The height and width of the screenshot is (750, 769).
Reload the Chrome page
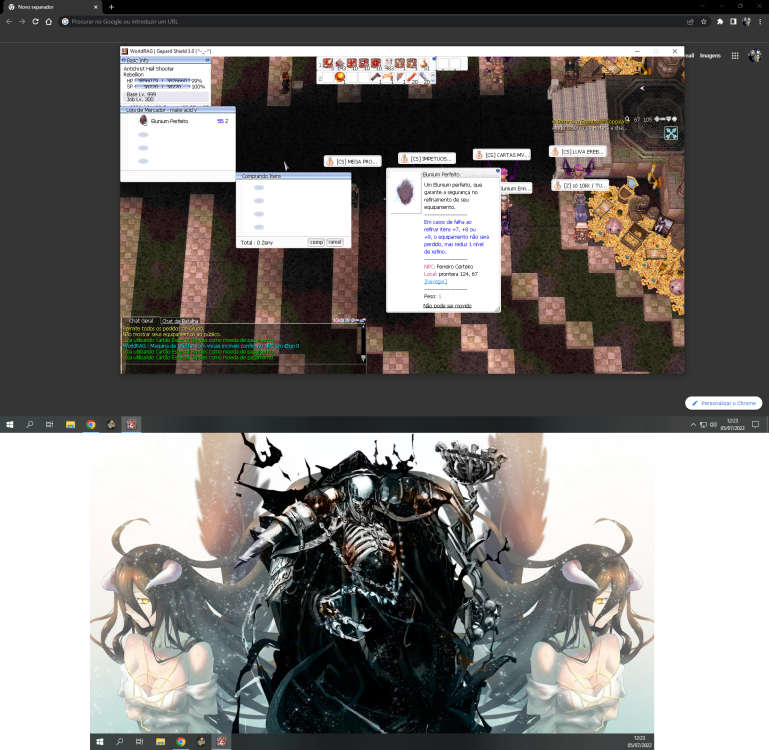click(x=35, y=22)
